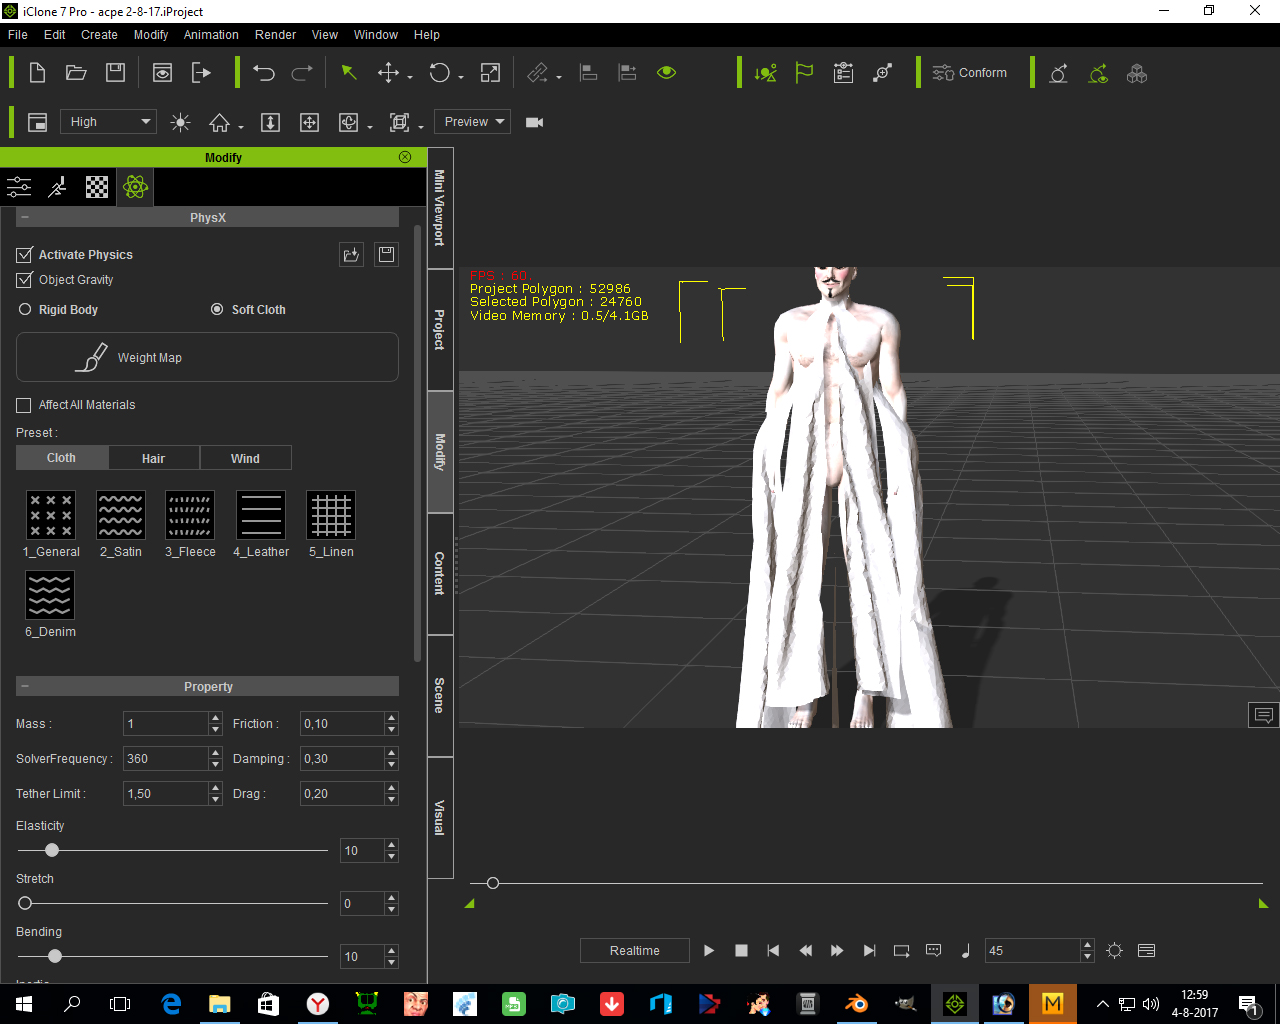This screenshot has width=1280, height=1024.
Task: Open the Physics atom tab icon
Action: 135,187
